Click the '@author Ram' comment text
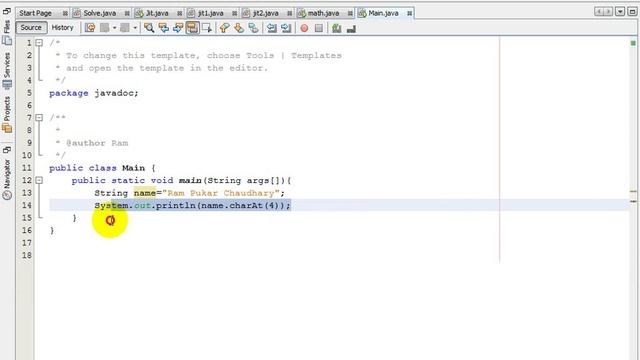 pyautogui.click(x=97, y=143)
